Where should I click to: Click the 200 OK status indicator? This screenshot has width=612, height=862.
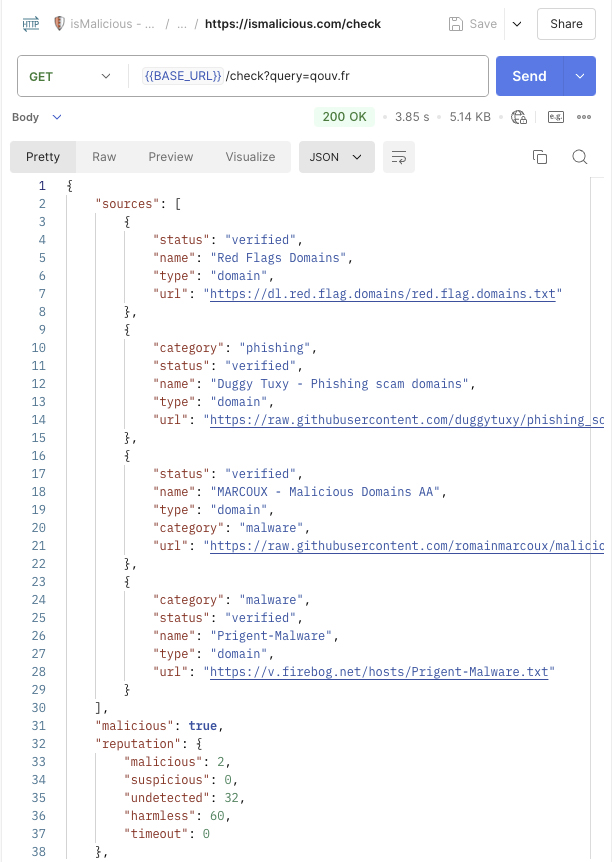coord(344,116)
